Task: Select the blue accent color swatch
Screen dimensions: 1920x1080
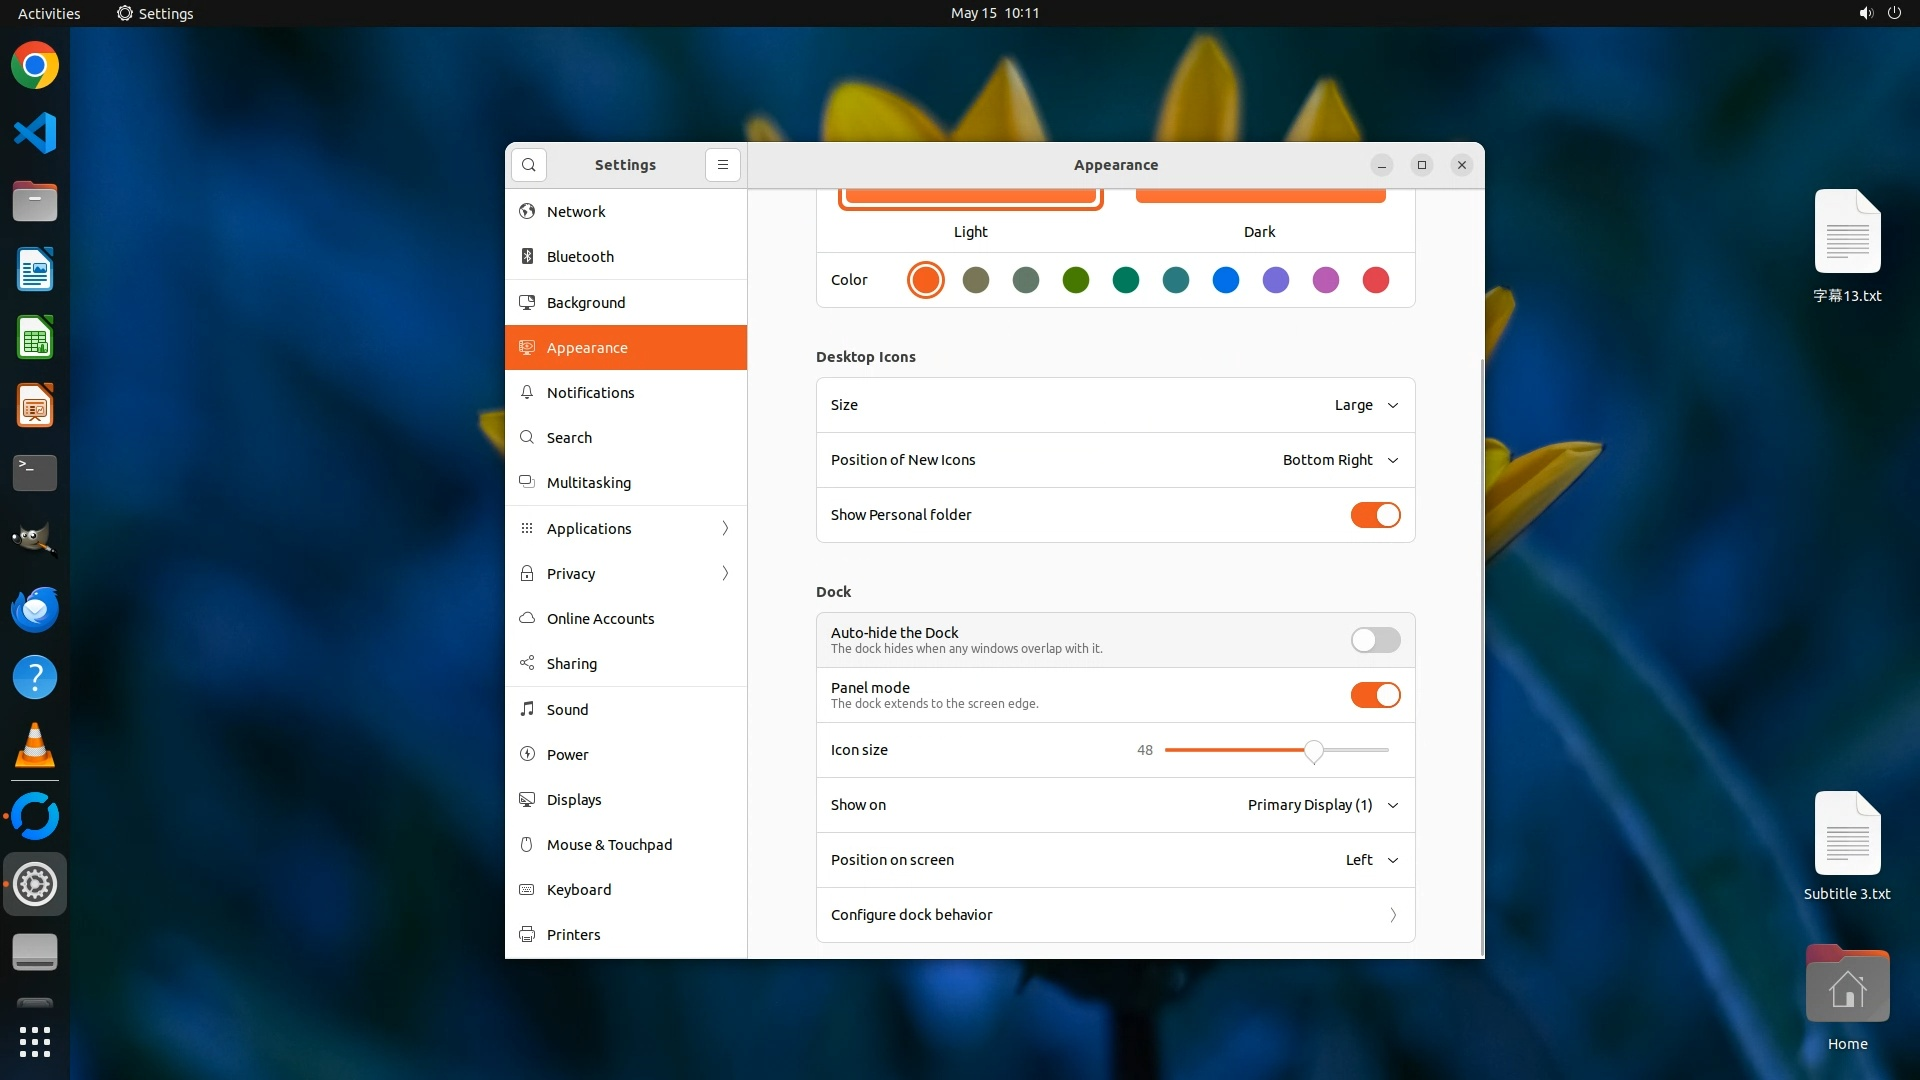Action: (x=1225, y=280)
